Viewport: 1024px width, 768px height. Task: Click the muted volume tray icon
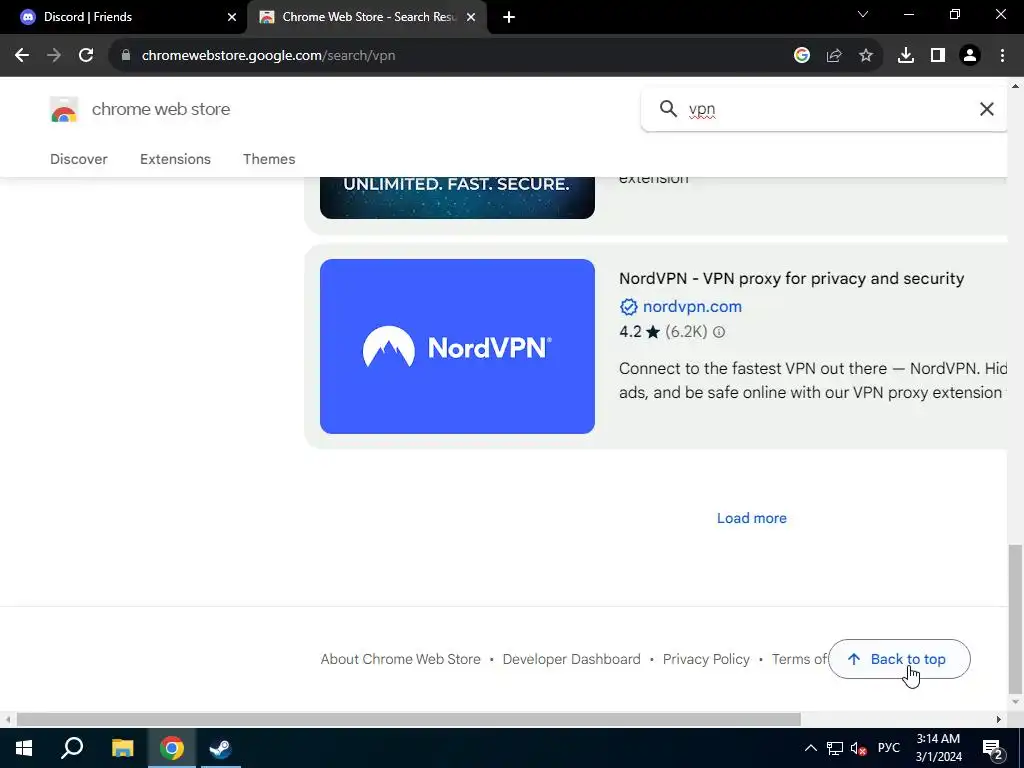point(859,748)
